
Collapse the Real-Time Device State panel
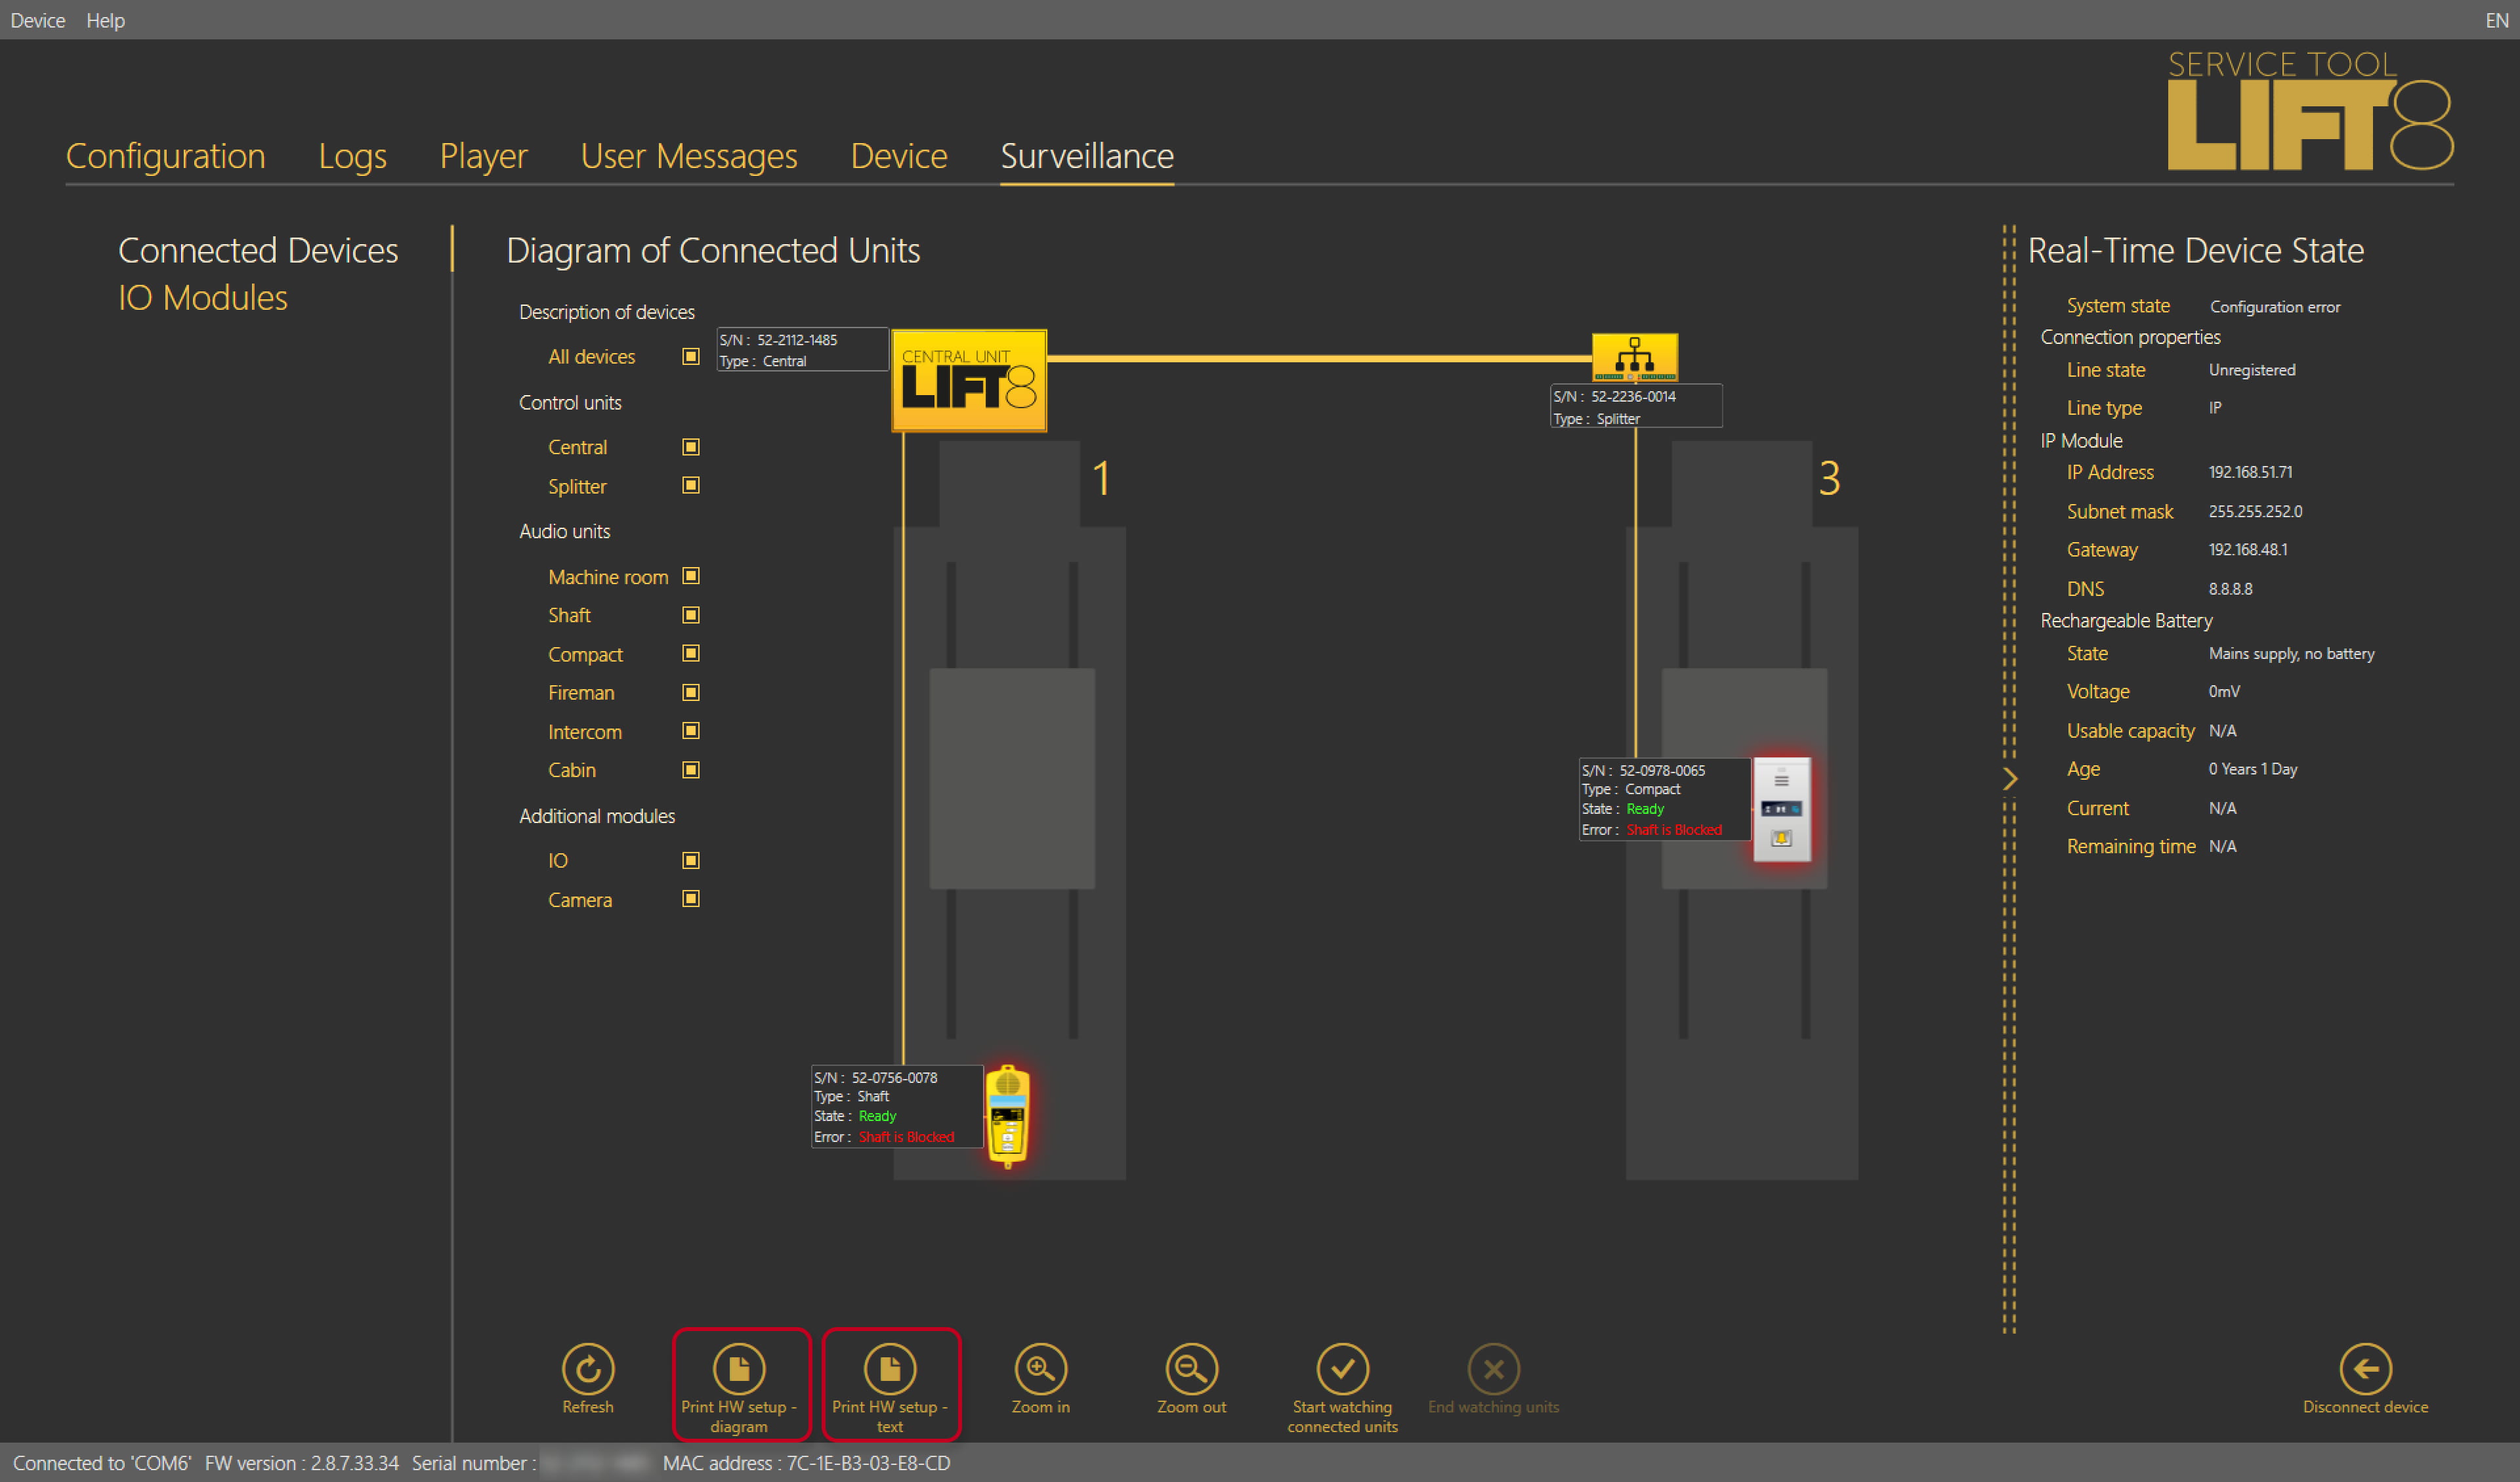coord(2010,779)
